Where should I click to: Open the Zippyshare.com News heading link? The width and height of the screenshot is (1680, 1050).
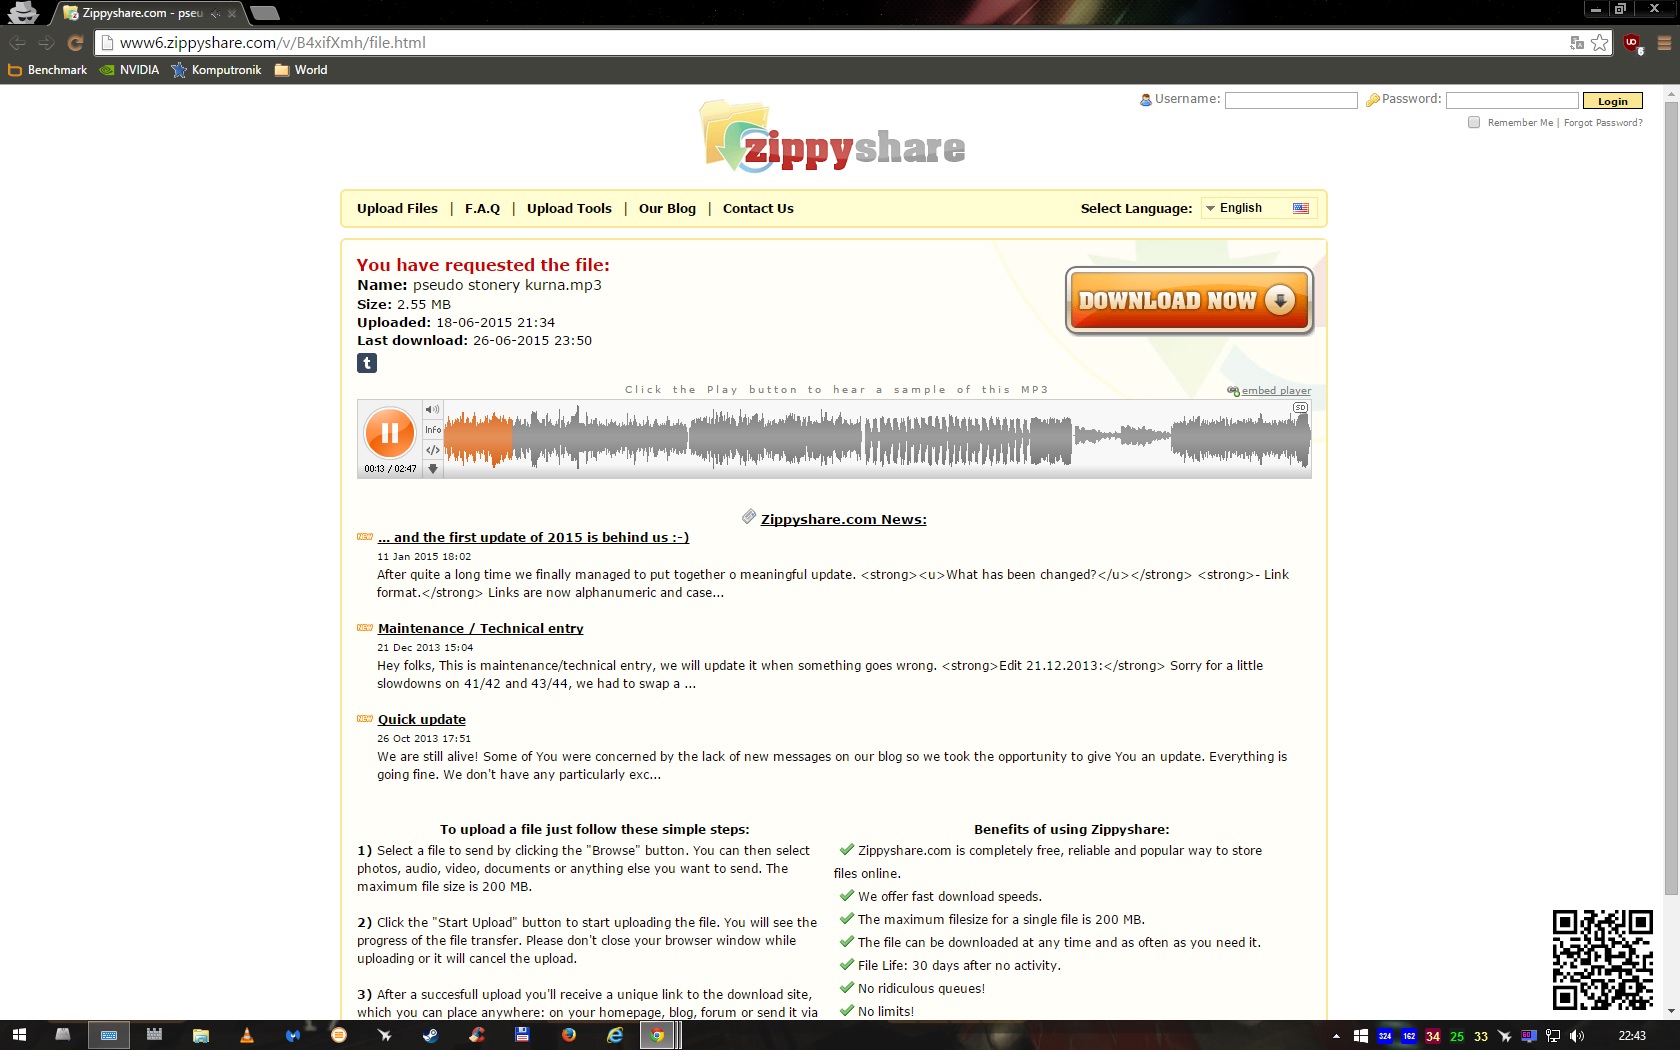tap(843, 519)
